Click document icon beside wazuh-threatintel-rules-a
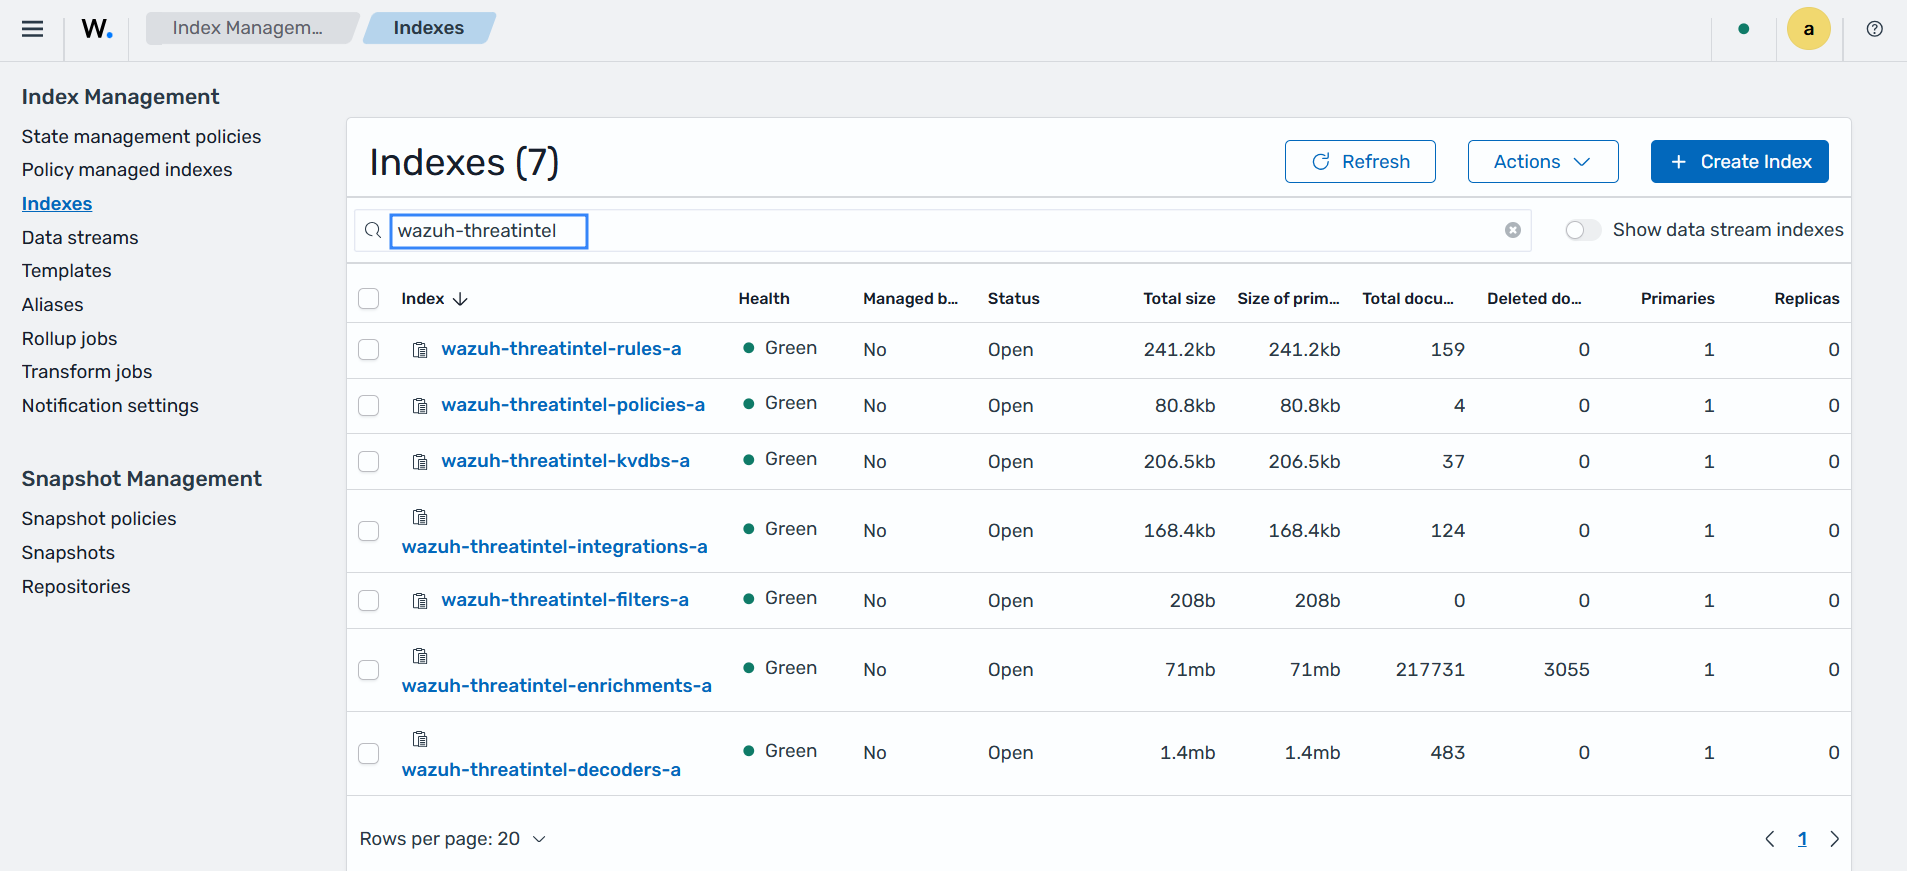 [x=420, y=350]
